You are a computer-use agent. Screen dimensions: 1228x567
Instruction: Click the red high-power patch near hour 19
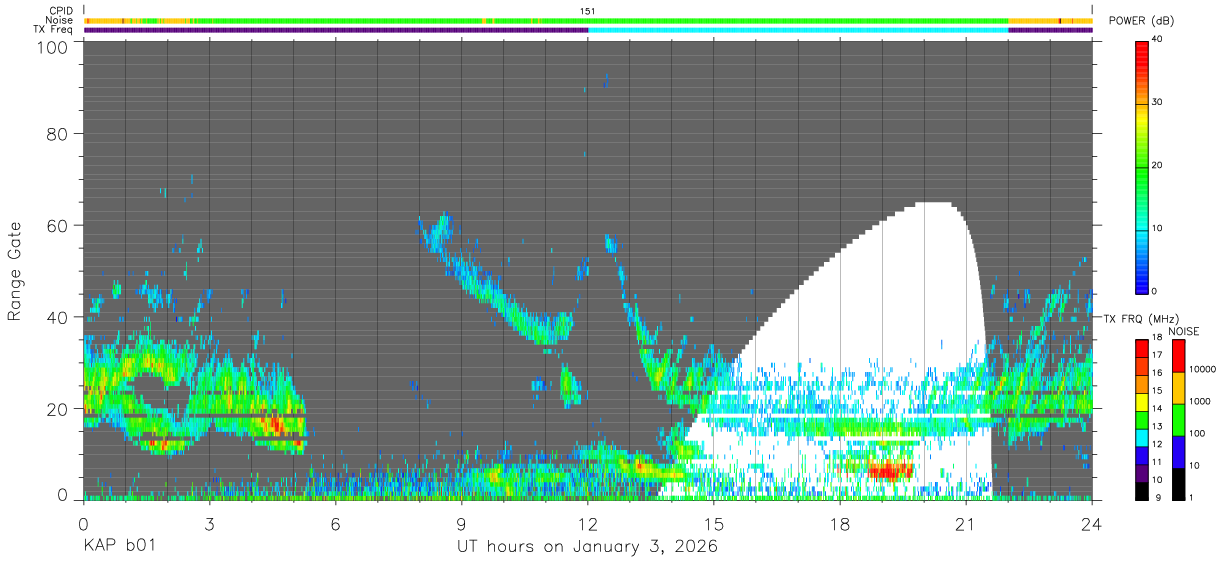(x=889, y=469)
